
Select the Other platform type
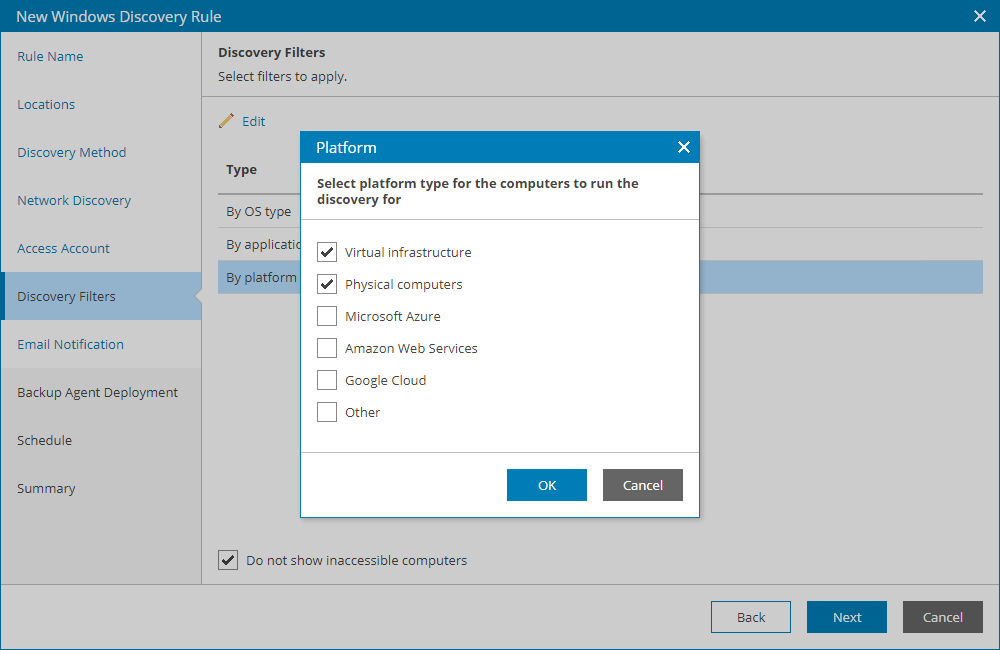coord(326,412)
